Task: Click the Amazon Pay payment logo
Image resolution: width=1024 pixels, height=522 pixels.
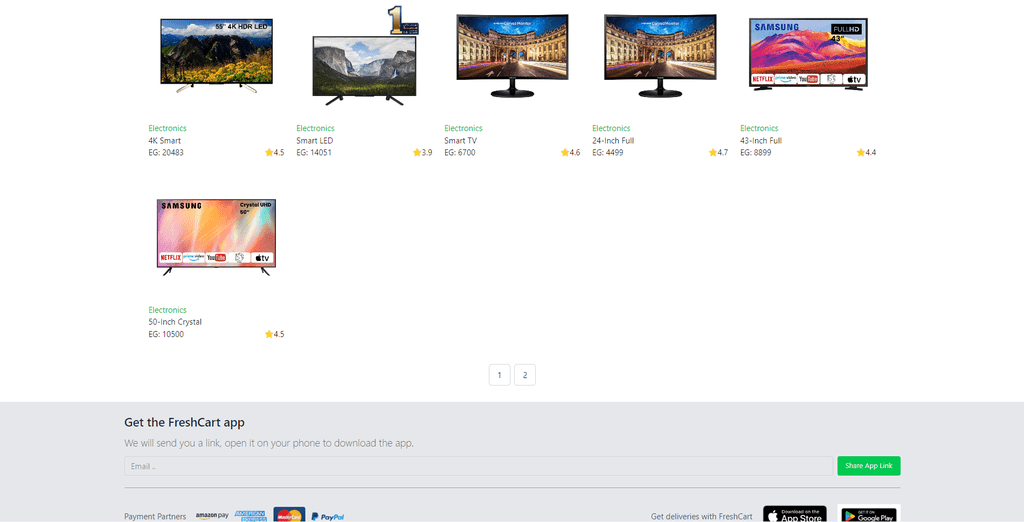Action: [212, 515]
